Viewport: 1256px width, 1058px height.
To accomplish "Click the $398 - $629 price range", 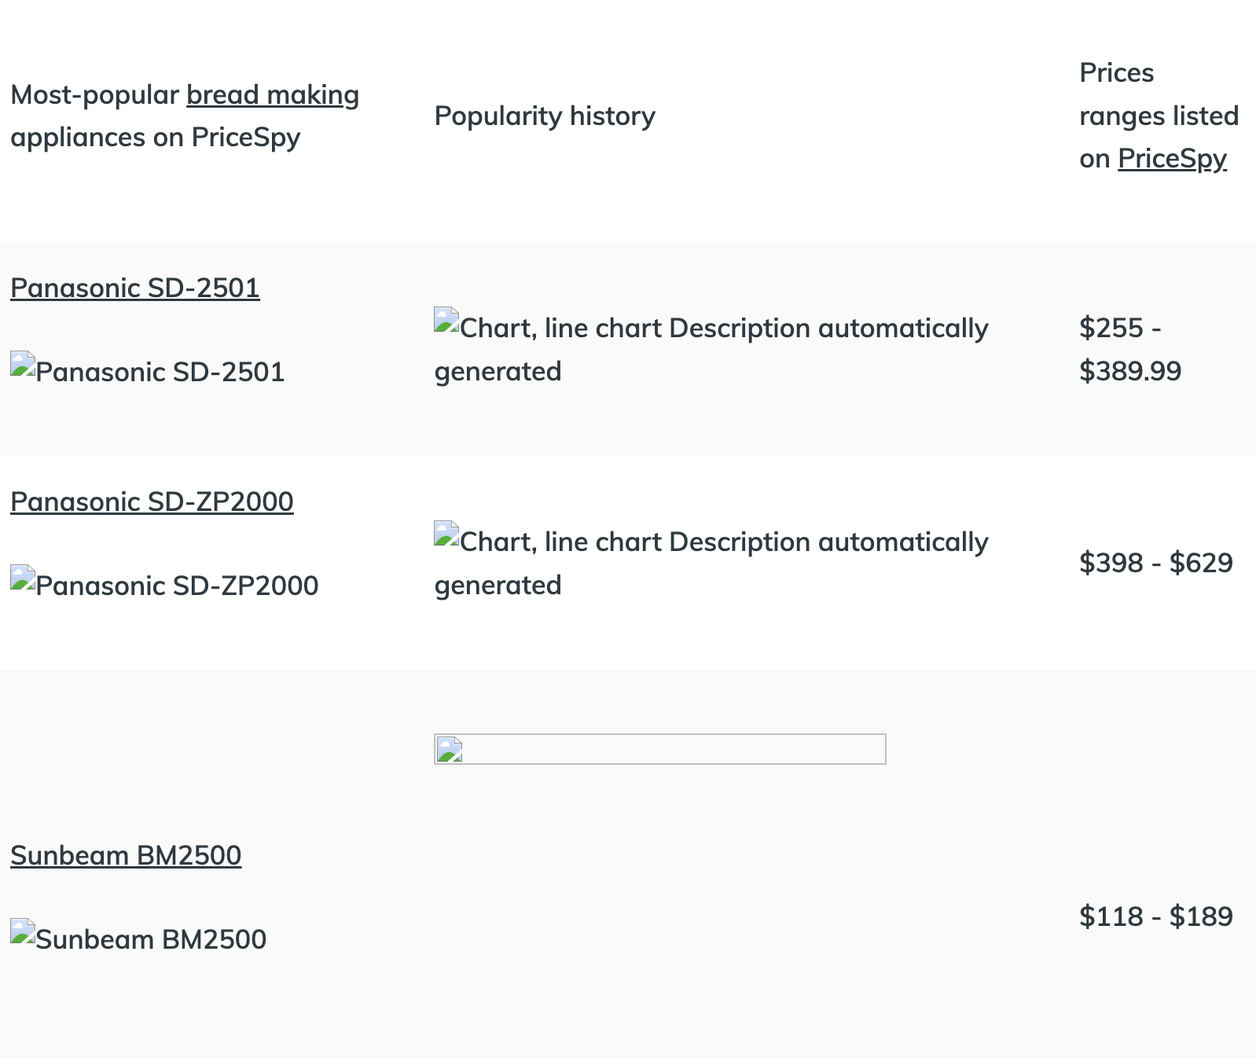I will [x=1156, y=563].
